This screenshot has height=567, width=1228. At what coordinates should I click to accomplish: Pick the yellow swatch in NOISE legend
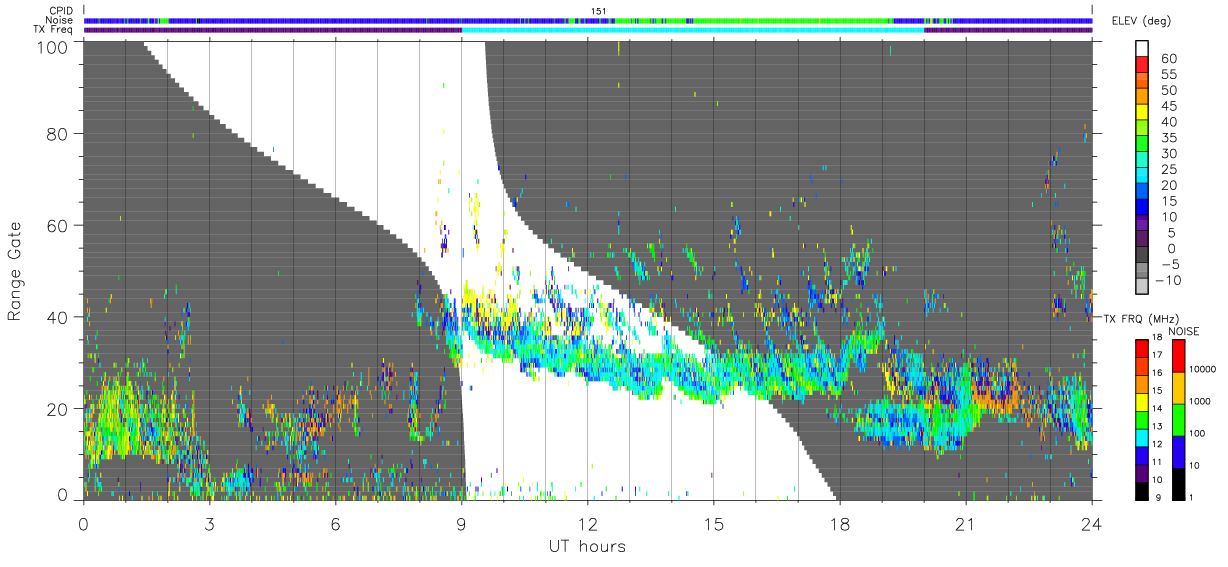1177,387
